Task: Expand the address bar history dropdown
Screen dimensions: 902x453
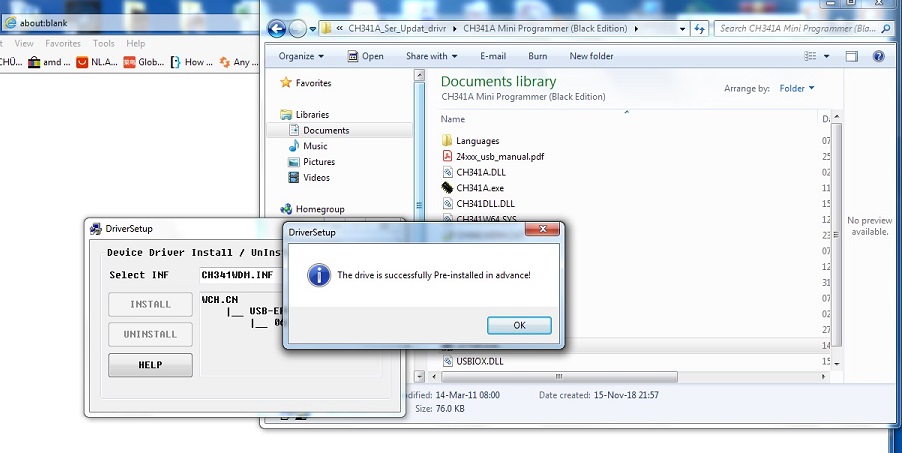Action: 682,29
